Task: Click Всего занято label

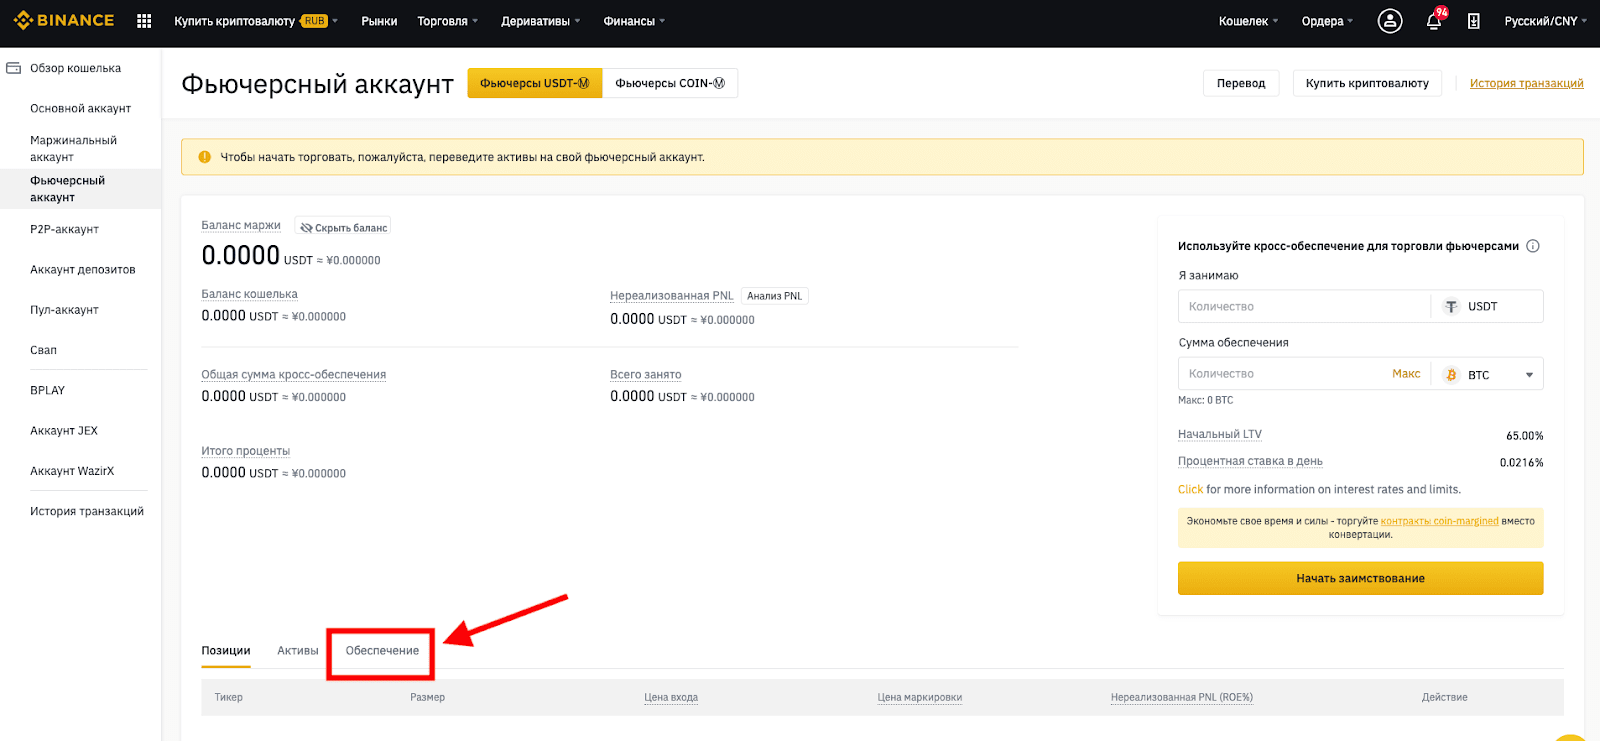Action: click(x=645, y=375)
